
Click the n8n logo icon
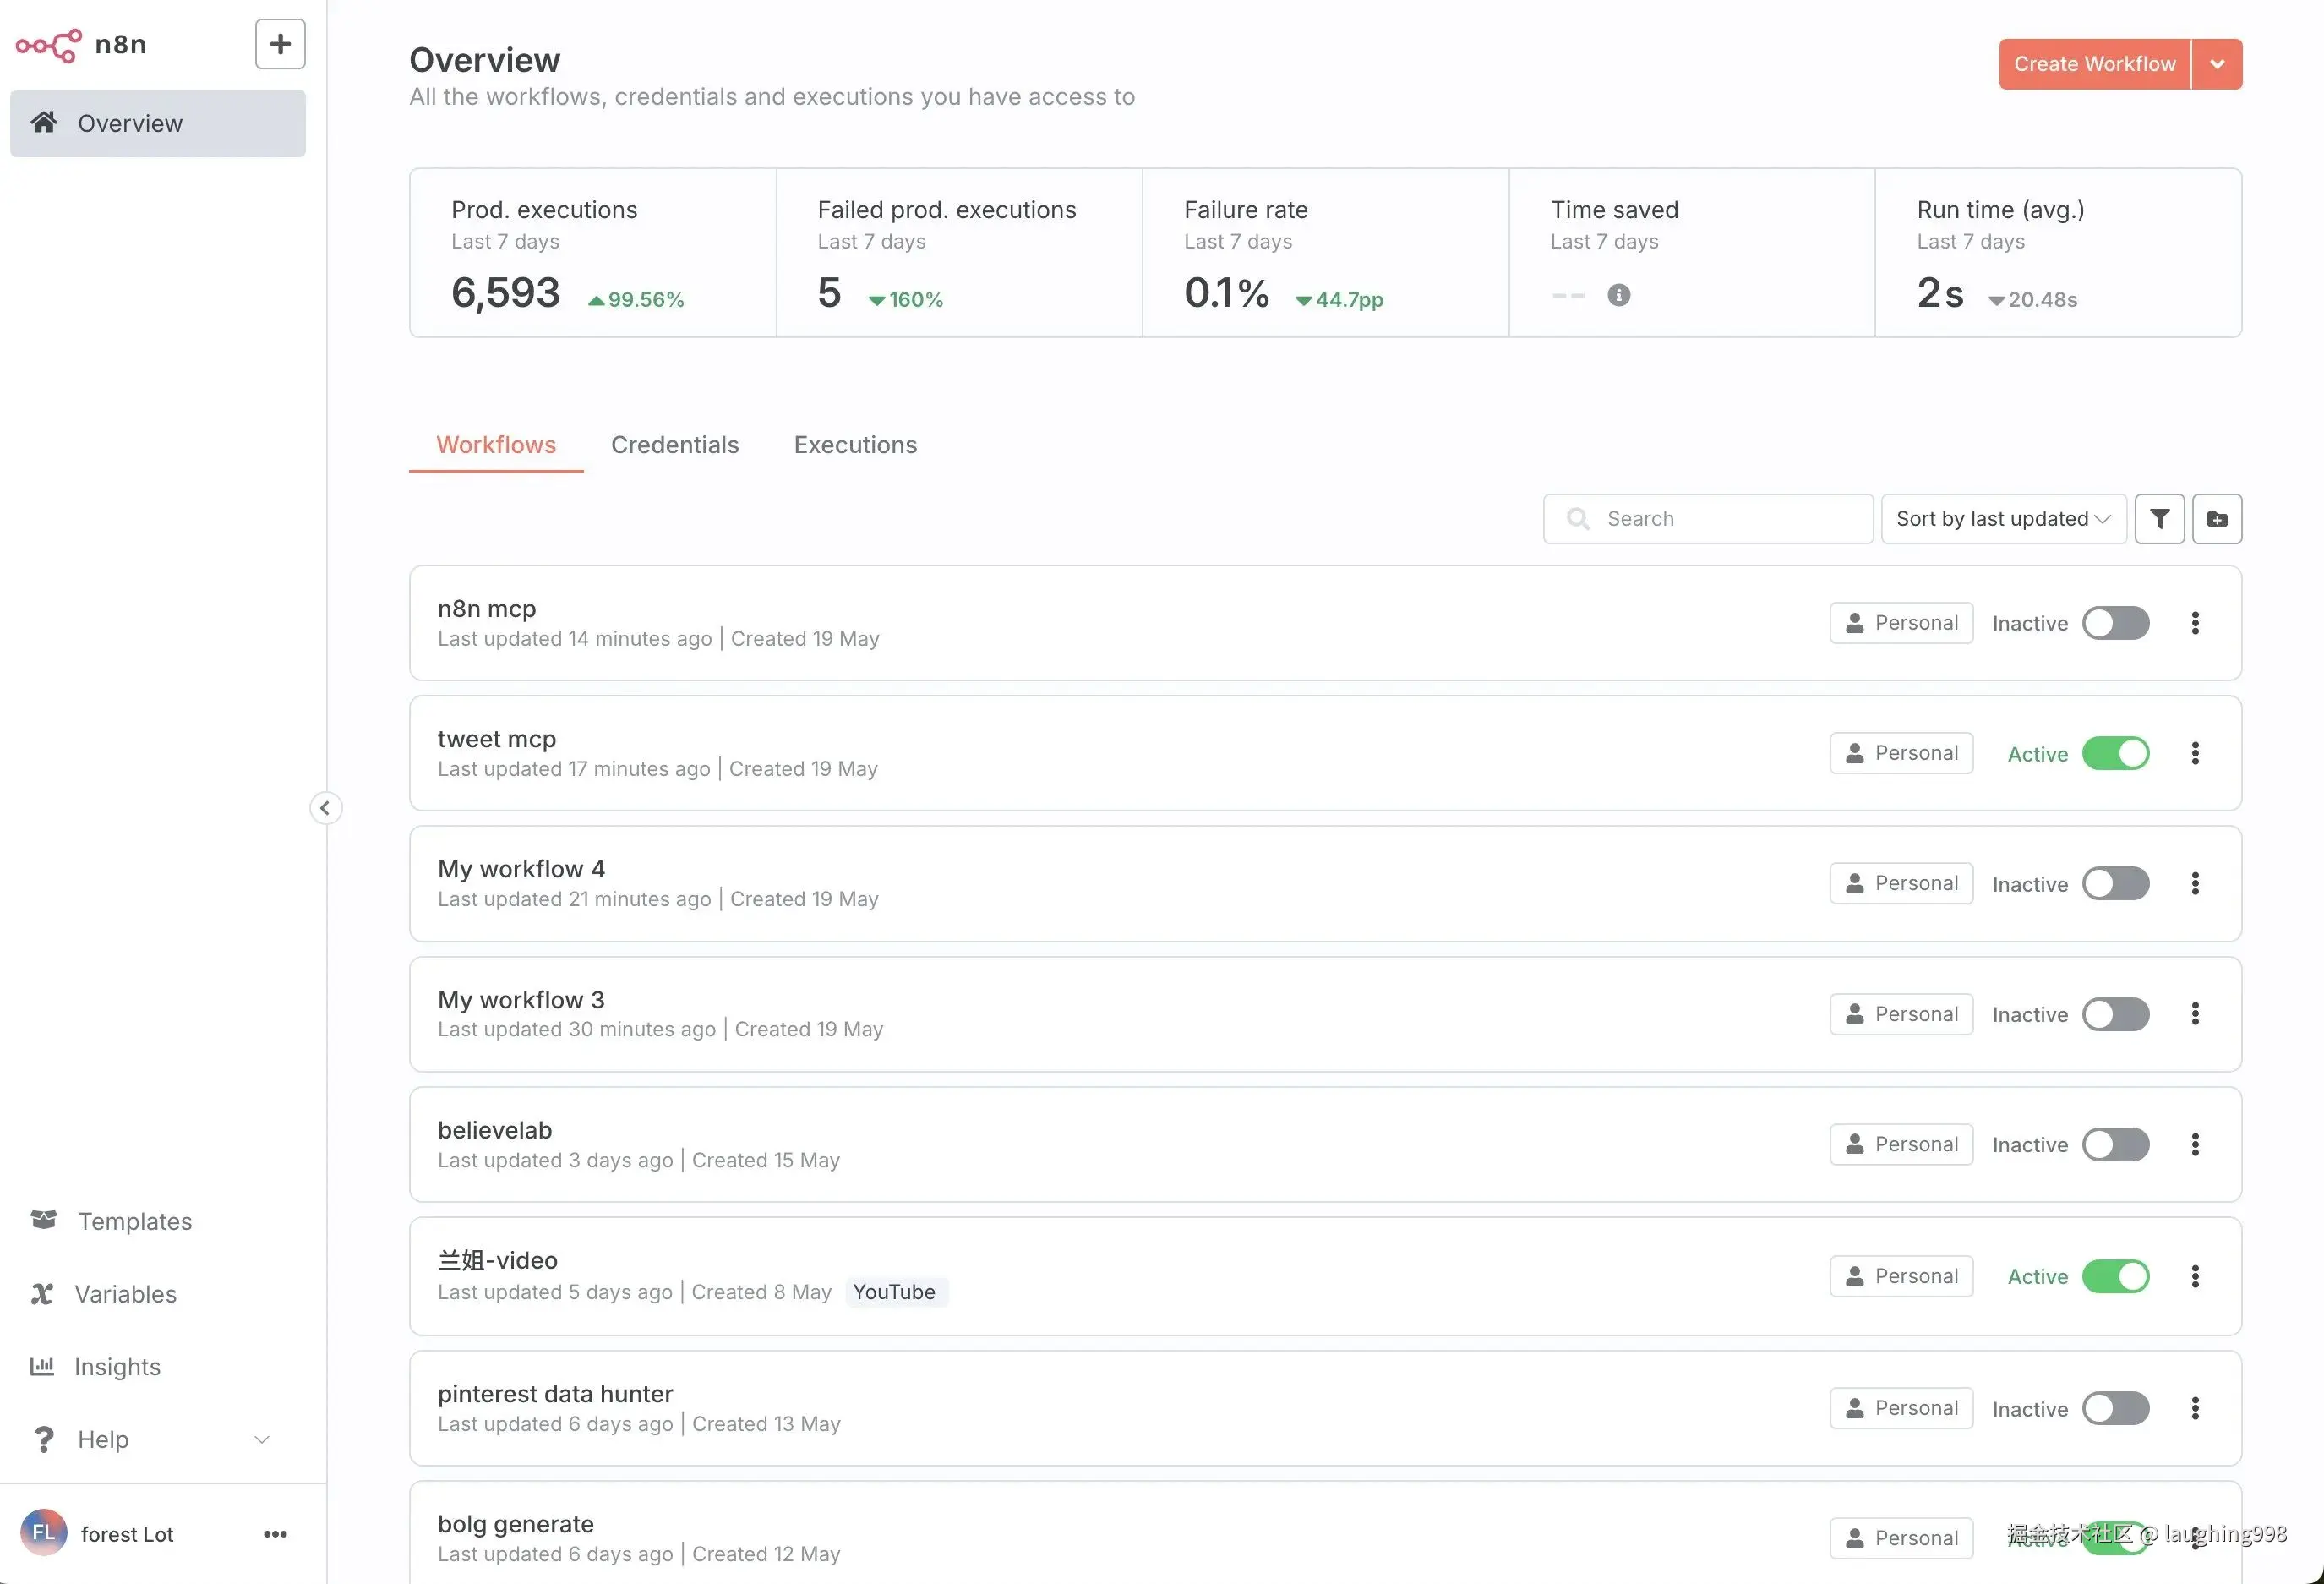tap(48, 45)
